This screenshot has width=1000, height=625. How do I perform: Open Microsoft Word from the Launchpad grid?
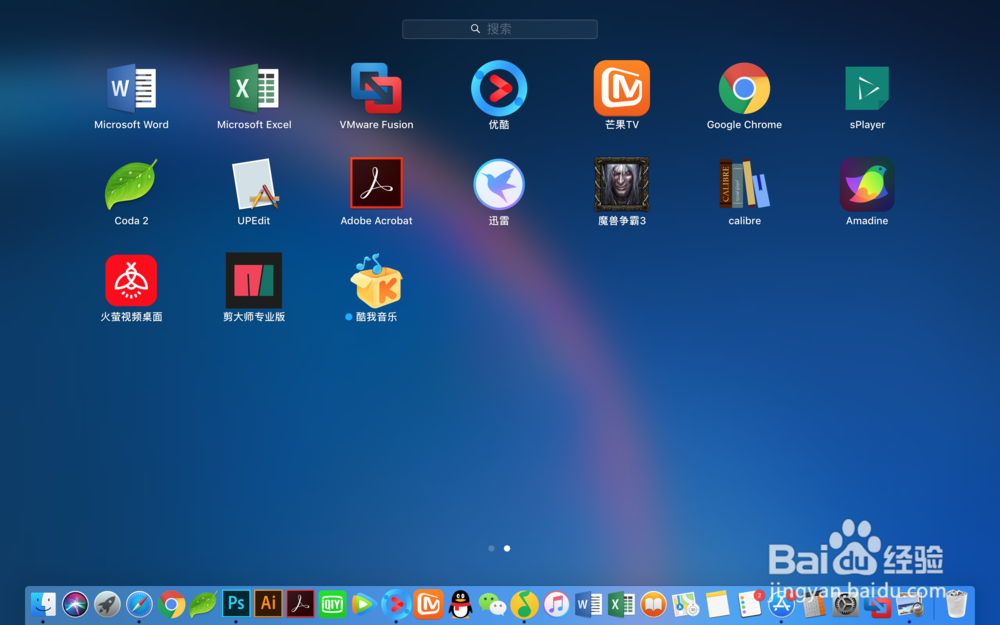pyautogui.click(x=131, y=88)
